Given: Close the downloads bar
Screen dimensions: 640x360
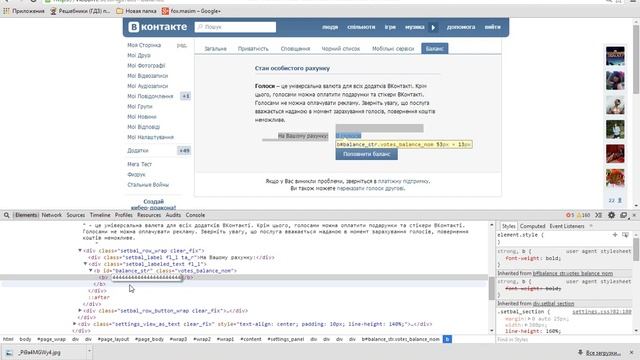Looking at the screenshot, I should coord(631,352).
